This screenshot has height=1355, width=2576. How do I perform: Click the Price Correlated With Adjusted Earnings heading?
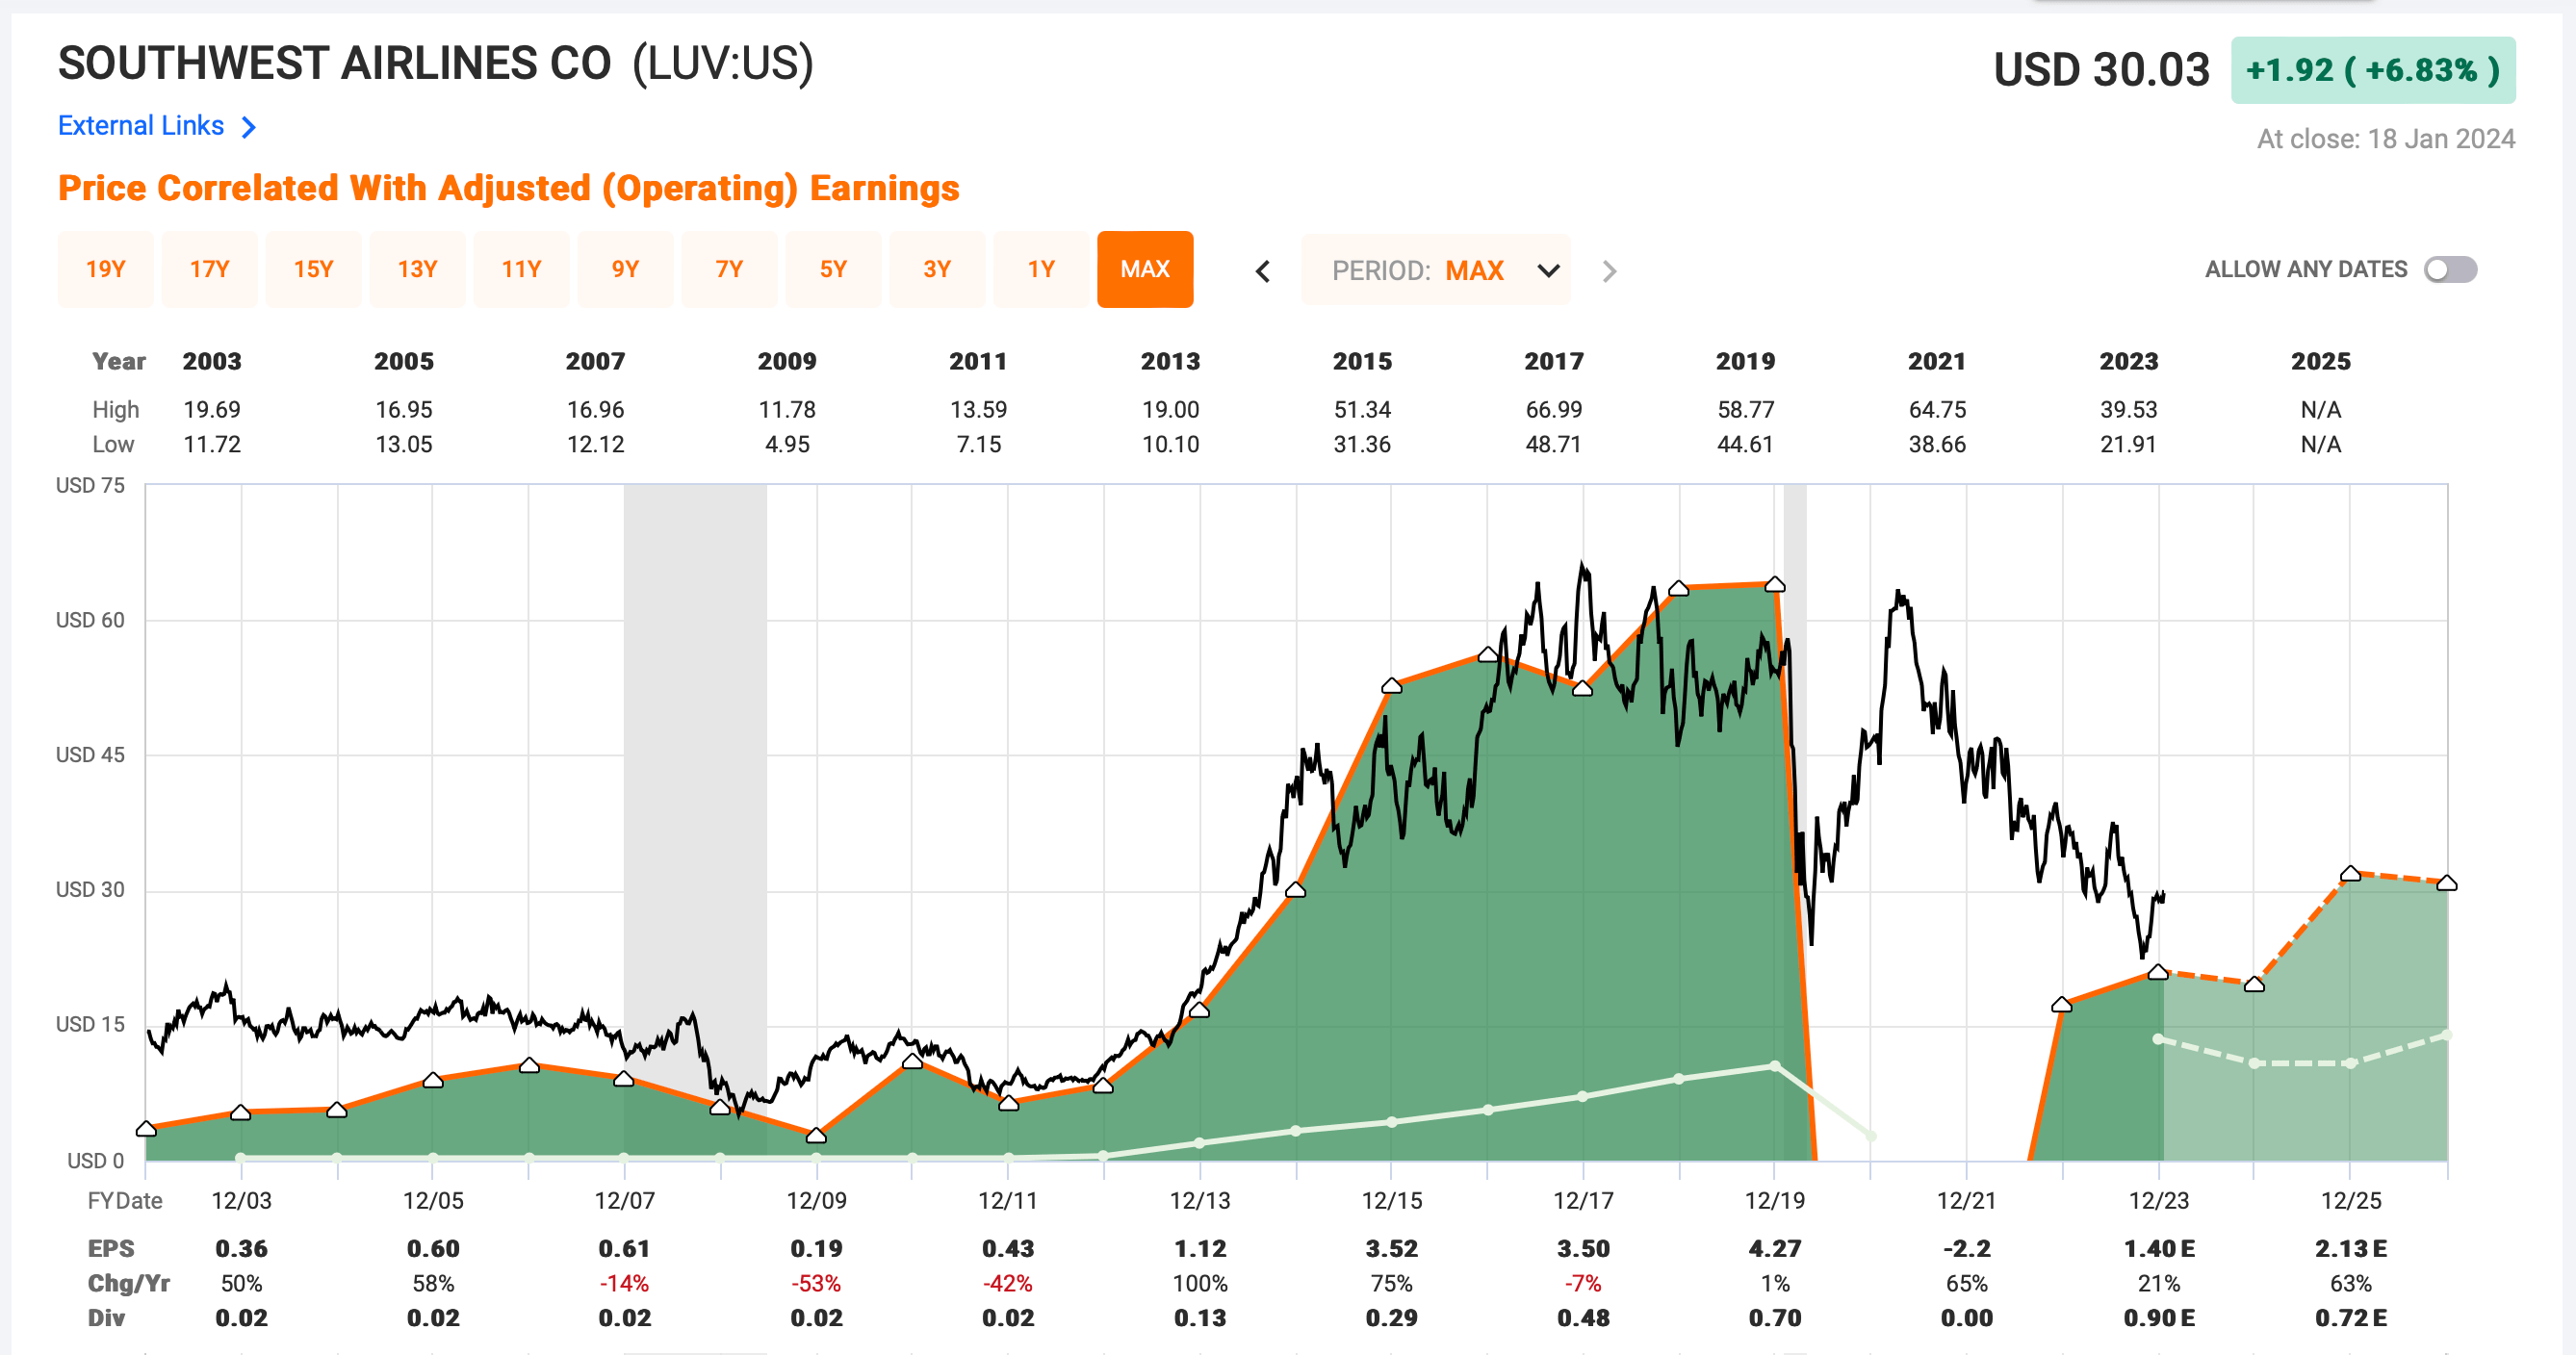pyautogui.click(x=508, y=188)
